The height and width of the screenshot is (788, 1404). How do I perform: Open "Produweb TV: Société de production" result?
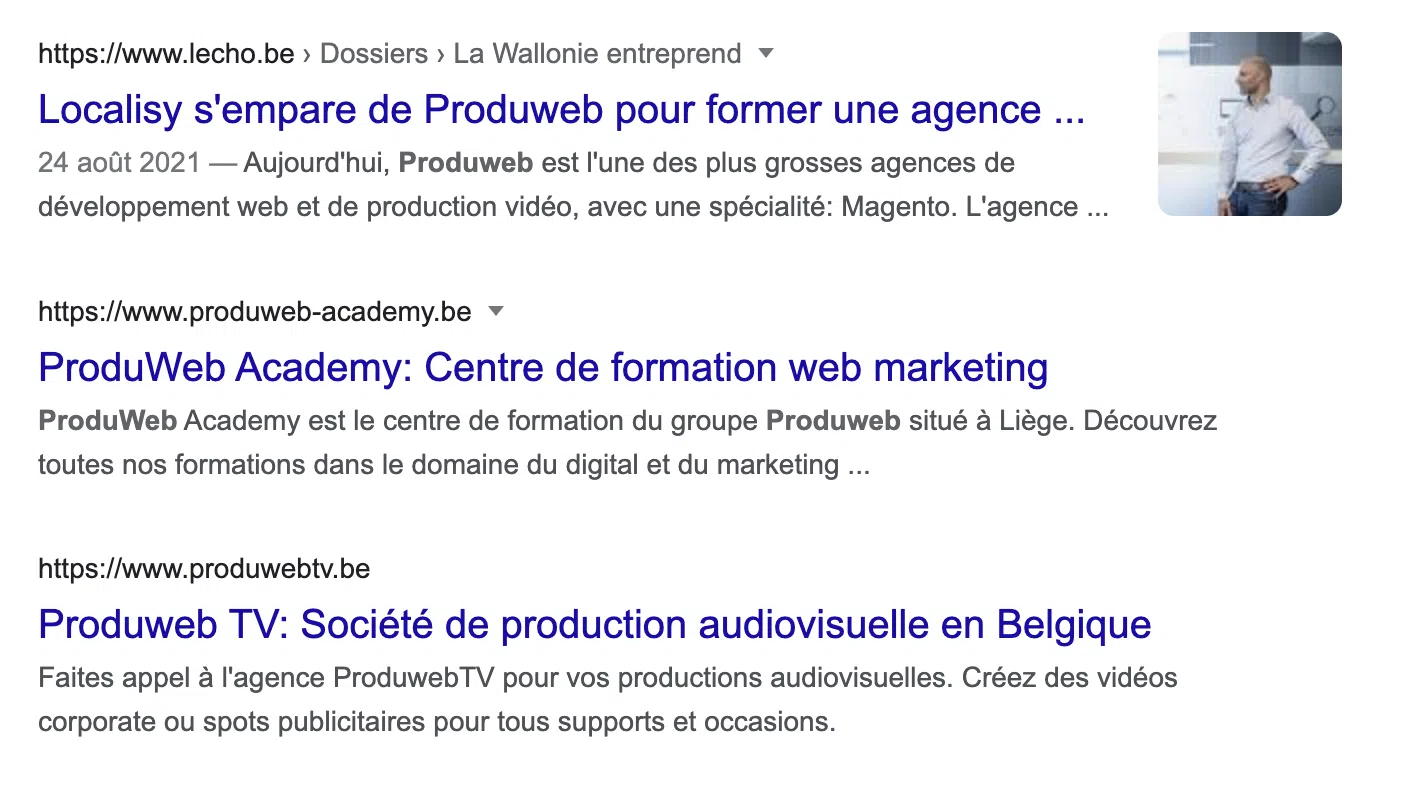(595, 625)
